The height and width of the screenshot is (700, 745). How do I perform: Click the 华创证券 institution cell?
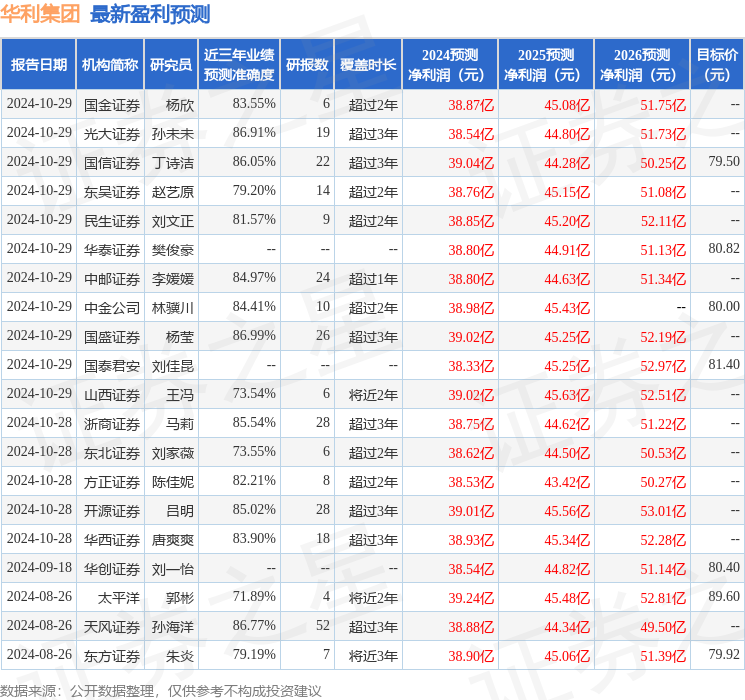coord(112,569)
